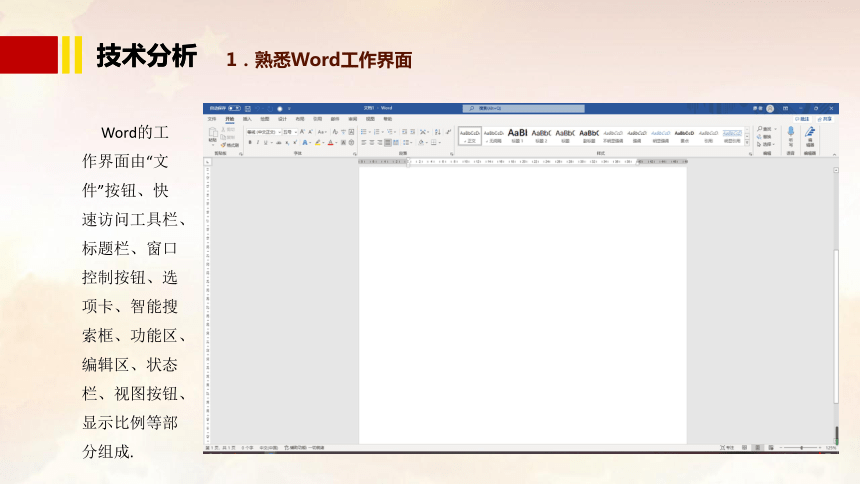Screen dimensions: 860x484
Task: Click the Editor pen icon
Action: coord(810,132)
